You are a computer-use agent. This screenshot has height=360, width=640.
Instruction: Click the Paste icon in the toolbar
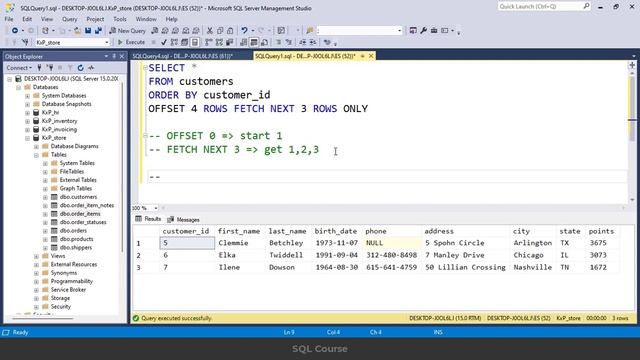tap(230, 31)
